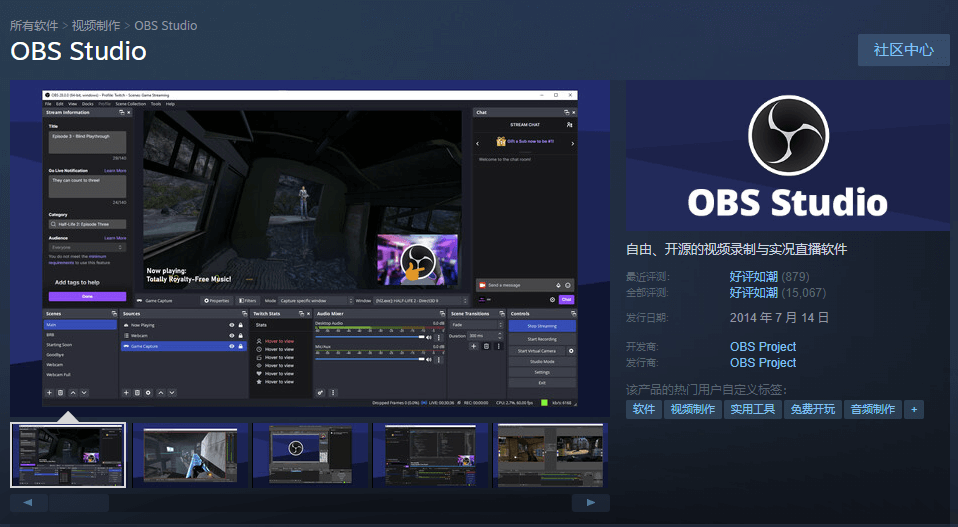Open chat settings gear beside the Chat button

[552, 299]
